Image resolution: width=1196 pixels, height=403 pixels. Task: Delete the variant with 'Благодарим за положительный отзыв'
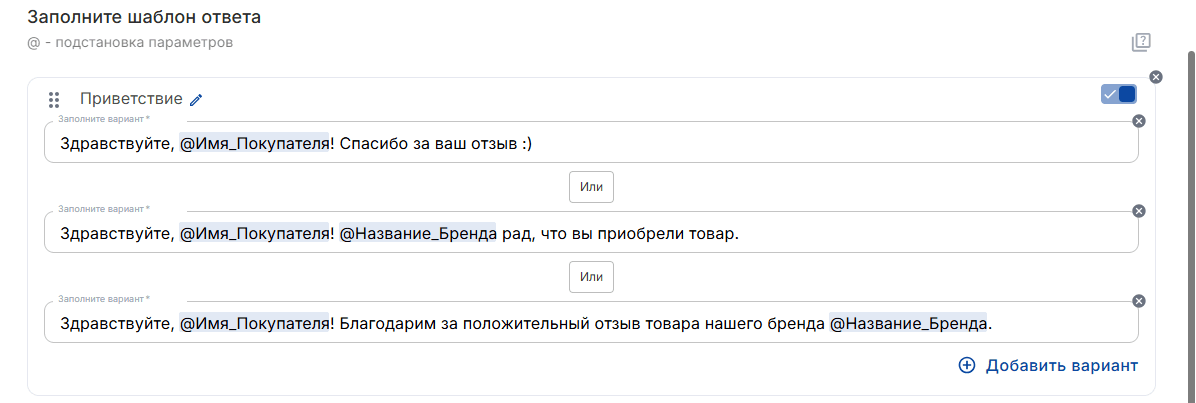click(1139, 301)
